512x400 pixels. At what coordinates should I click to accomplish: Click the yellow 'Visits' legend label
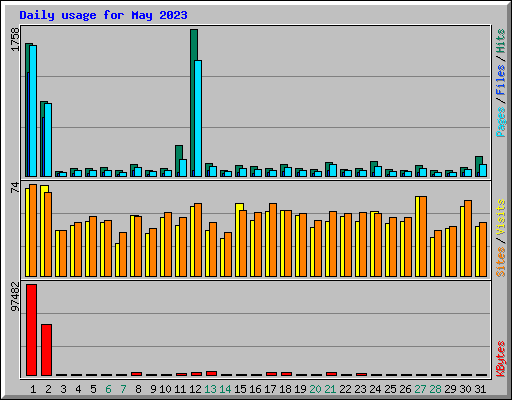(x=501, y=218)
